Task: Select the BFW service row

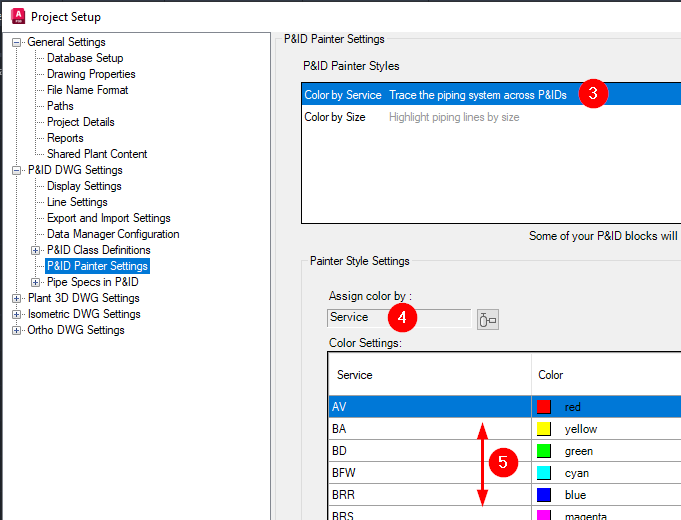Action: [430, 473]
